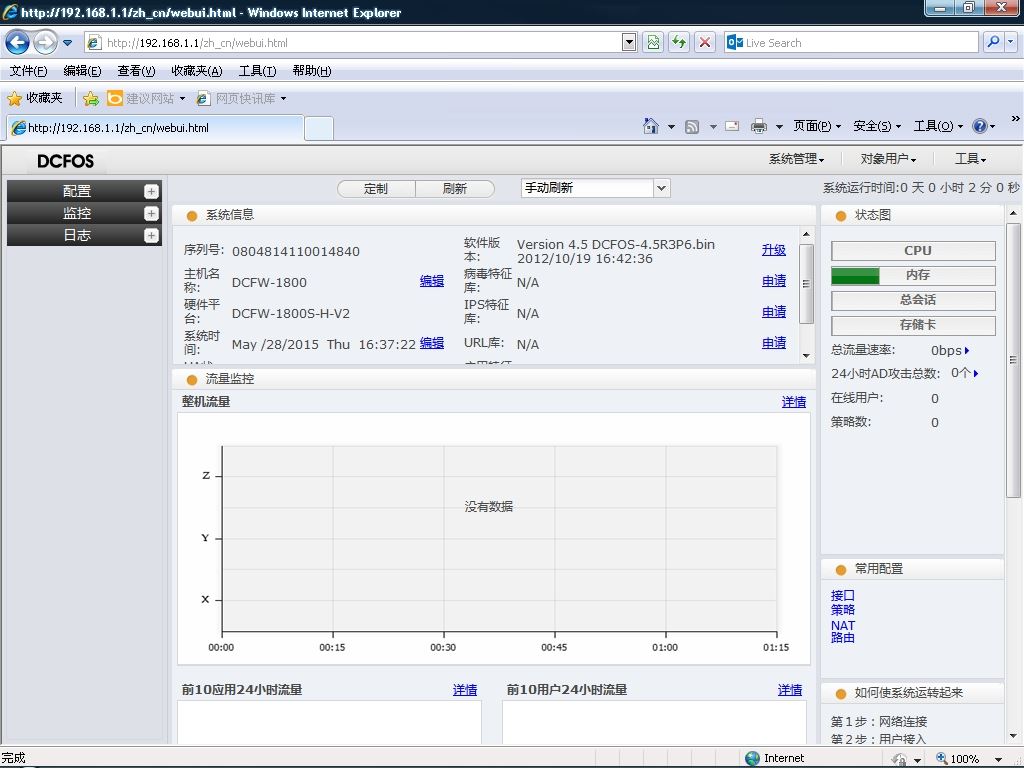This screenshot has width=1024, height=768.
Task: Click the green Refresh page icon
Action: (x=679, y=43)
